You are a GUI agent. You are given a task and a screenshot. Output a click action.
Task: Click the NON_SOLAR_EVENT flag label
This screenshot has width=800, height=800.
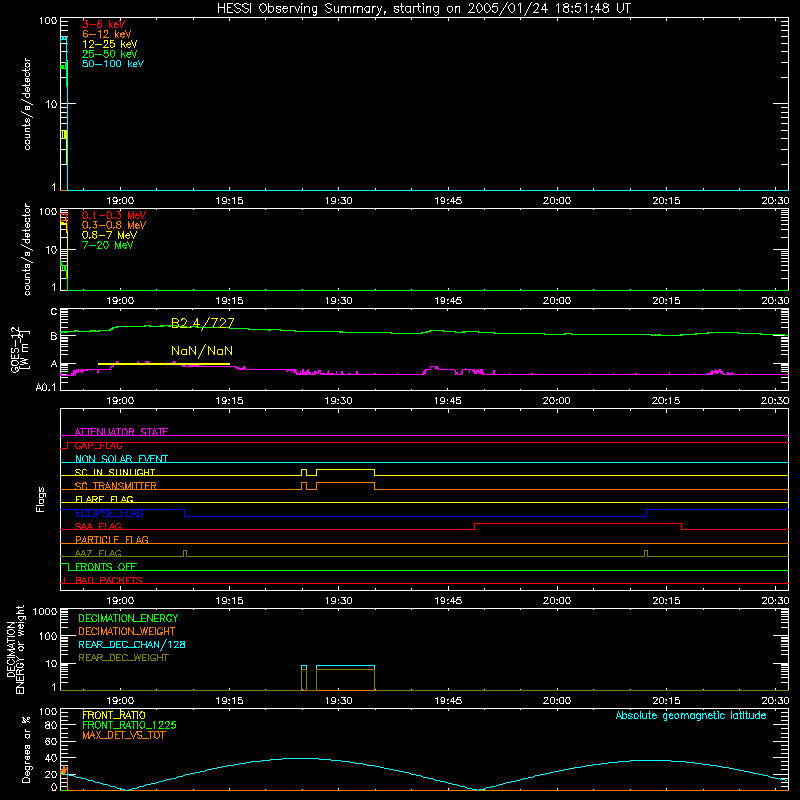tap(121, 459)
